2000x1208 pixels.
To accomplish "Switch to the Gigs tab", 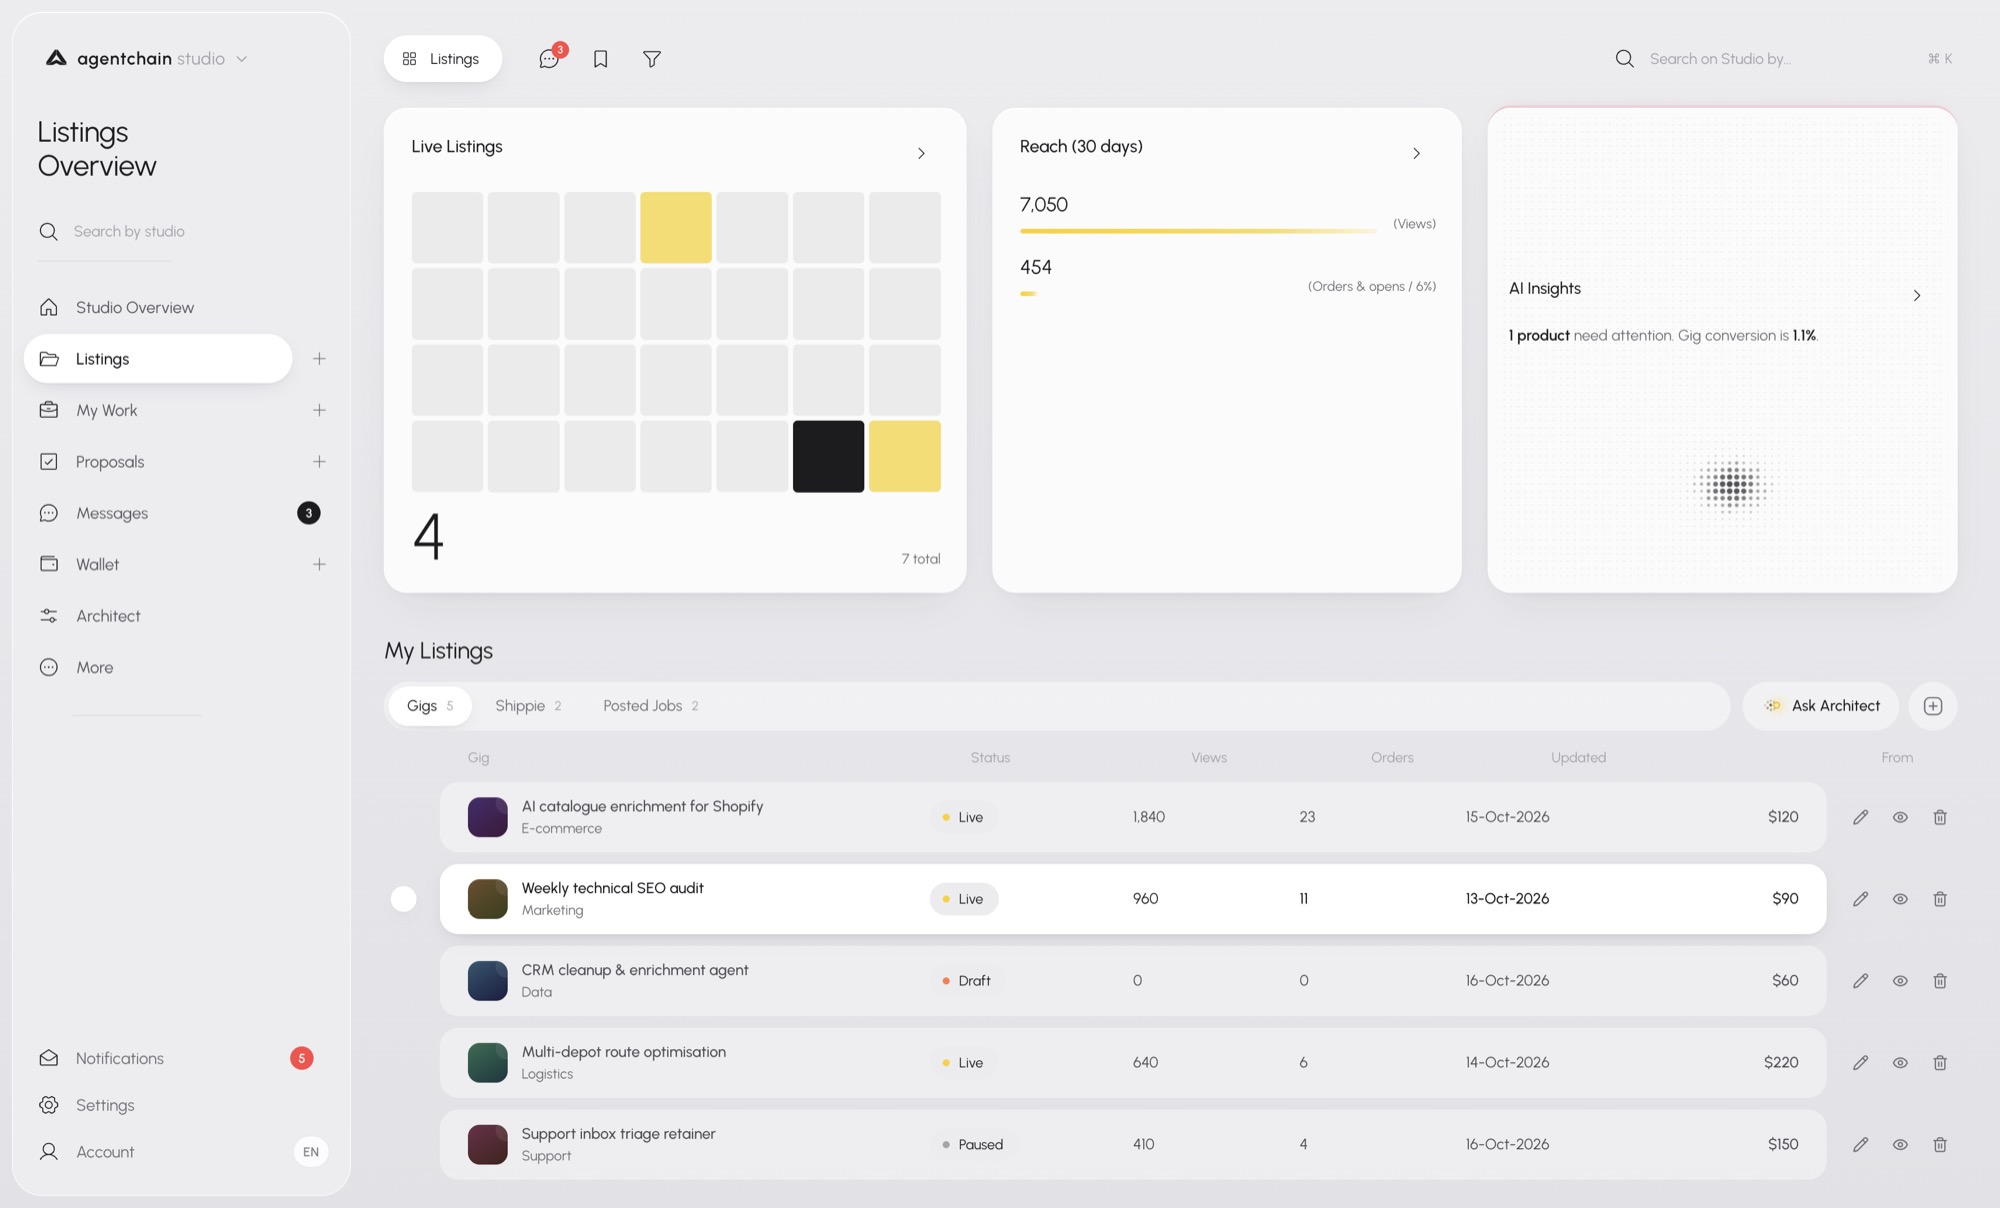I will coord(429,706).
